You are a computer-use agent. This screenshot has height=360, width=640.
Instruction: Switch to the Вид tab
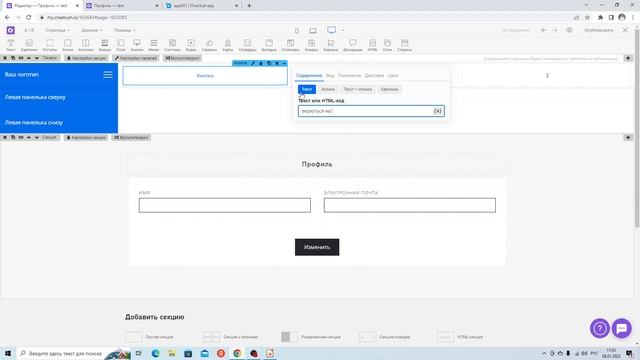click(x=330, y=76)
